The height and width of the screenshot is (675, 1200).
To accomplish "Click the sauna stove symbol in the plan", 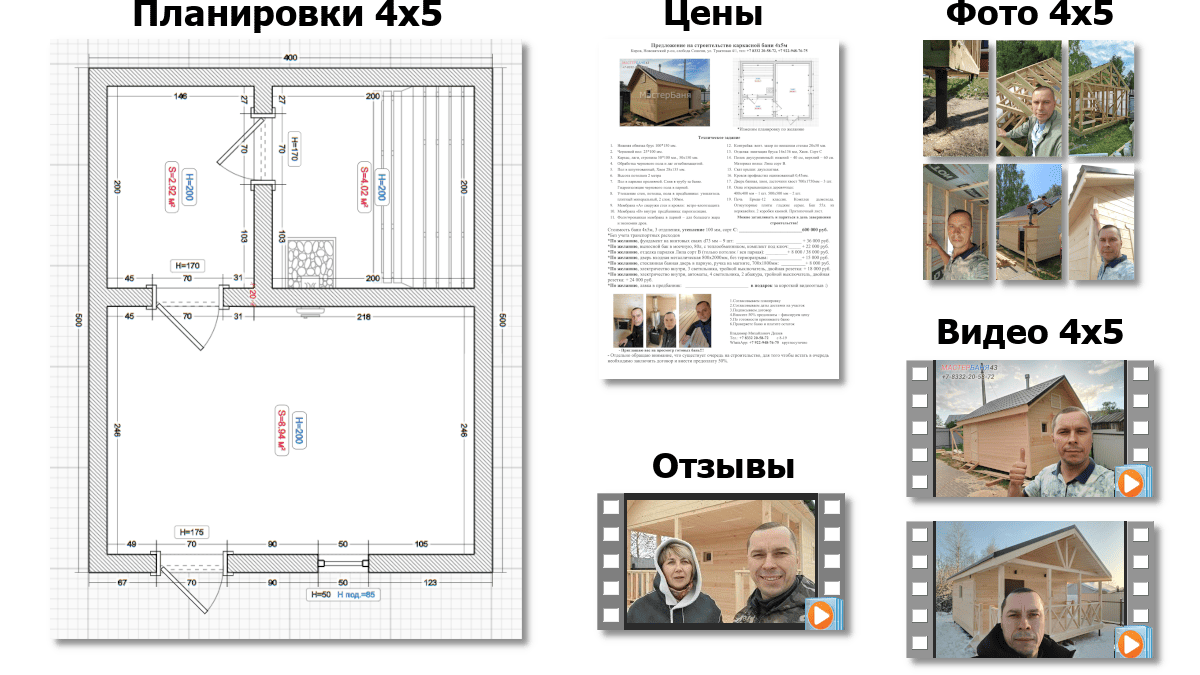I will 314,263.
